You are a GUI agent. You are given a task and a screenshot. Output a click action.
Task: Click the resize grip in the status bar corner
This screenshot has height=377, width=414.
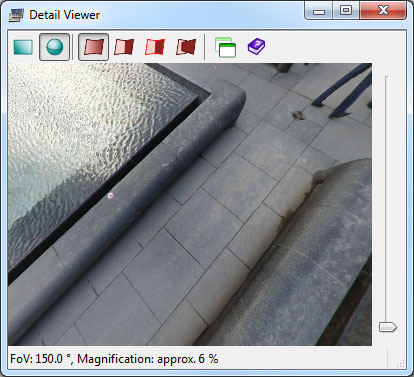401,363
